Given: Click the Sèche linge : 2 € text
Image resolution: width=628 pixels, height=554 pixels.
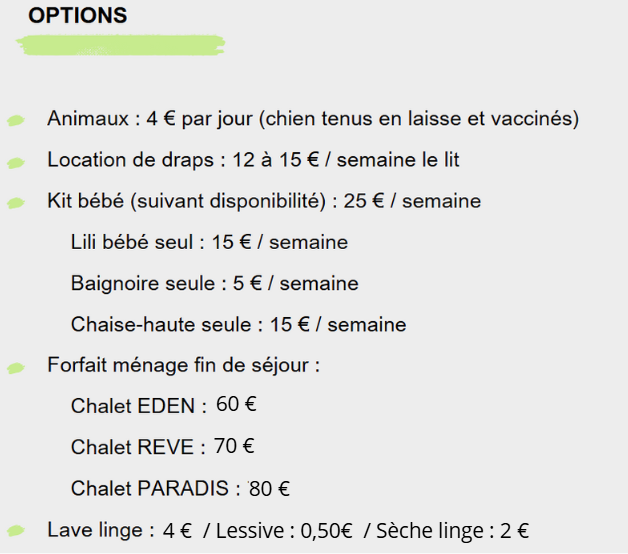Looking at the screenshot, I should 452,531.
